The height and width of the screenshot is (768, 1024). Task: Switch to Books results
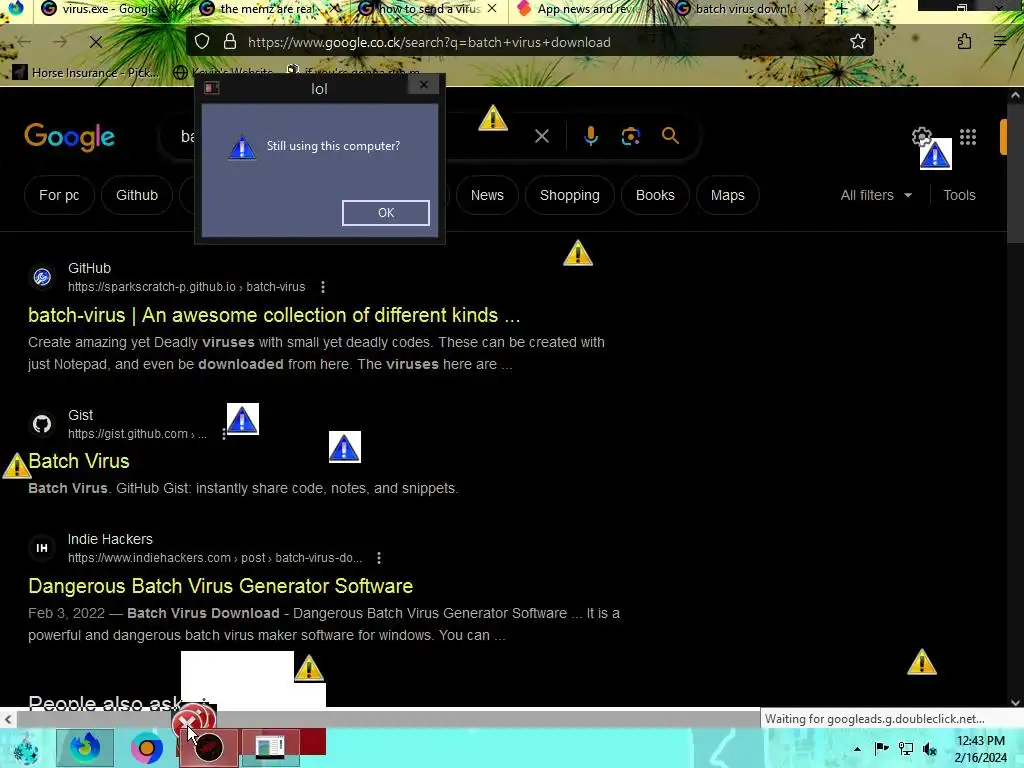[x=655, y=195]
